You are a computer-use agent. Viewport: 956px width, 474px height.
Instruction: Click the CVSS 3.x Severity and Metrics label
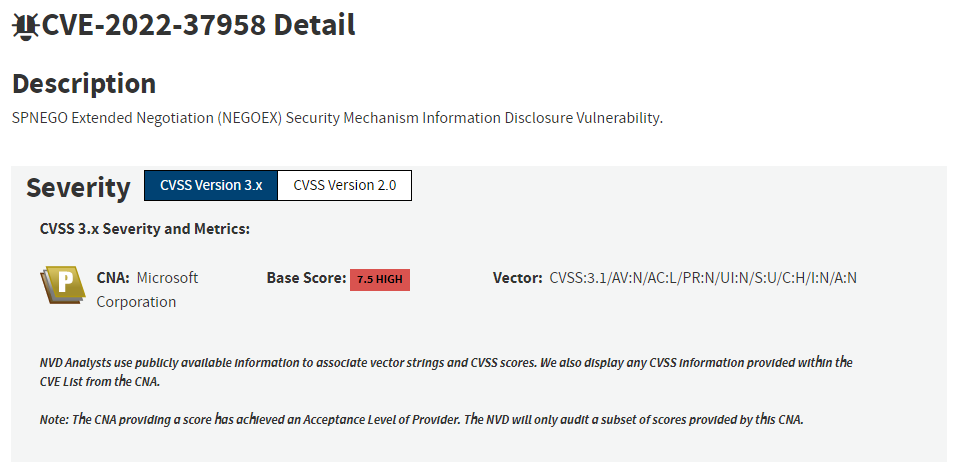tap(144, 229)
